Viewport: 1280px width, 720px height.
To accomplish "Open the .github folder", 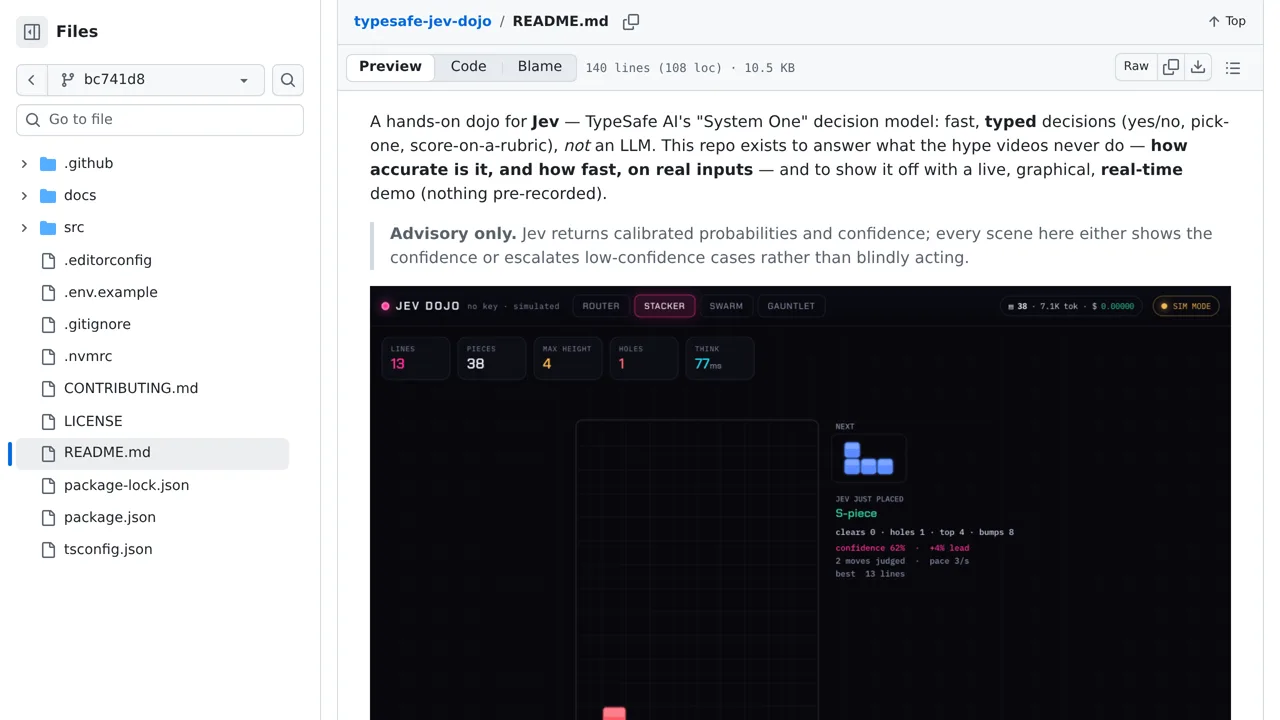I will click(88, 163).
